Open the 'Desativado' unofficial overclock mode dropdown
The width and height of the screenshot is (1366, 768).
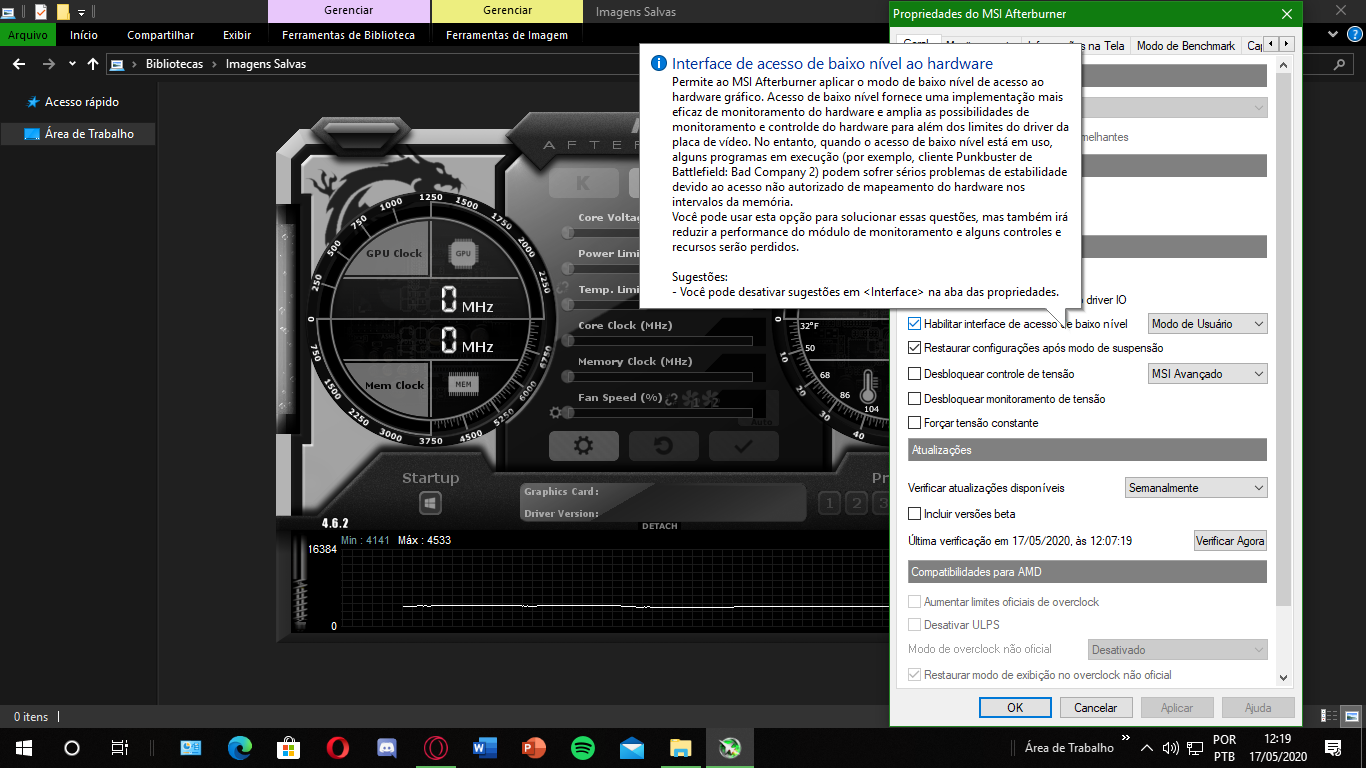click(1178, 650)
